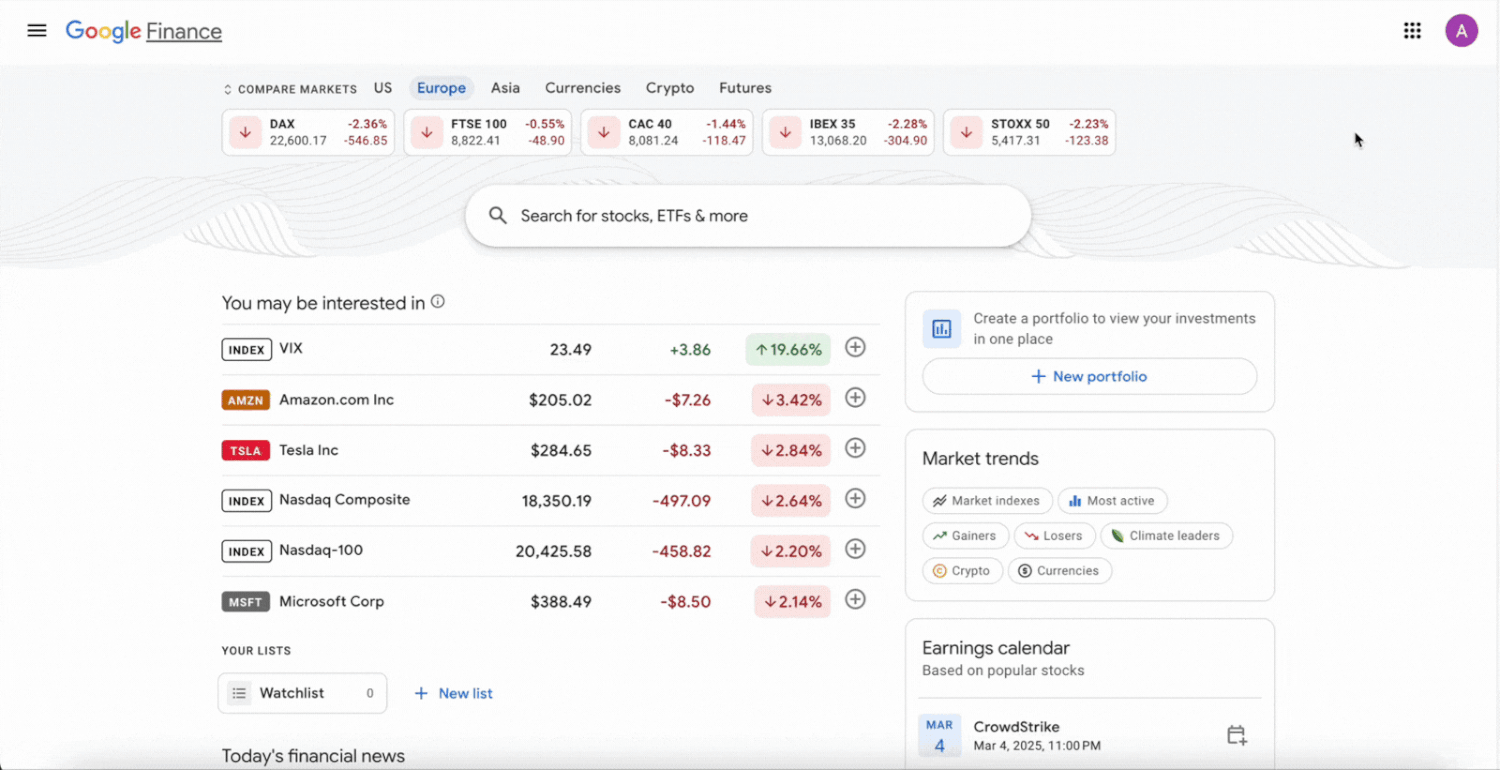The height and width of the screenshot is (770, 1500).
Task: Click the portfolio chart icon
Action: [941, 328]
